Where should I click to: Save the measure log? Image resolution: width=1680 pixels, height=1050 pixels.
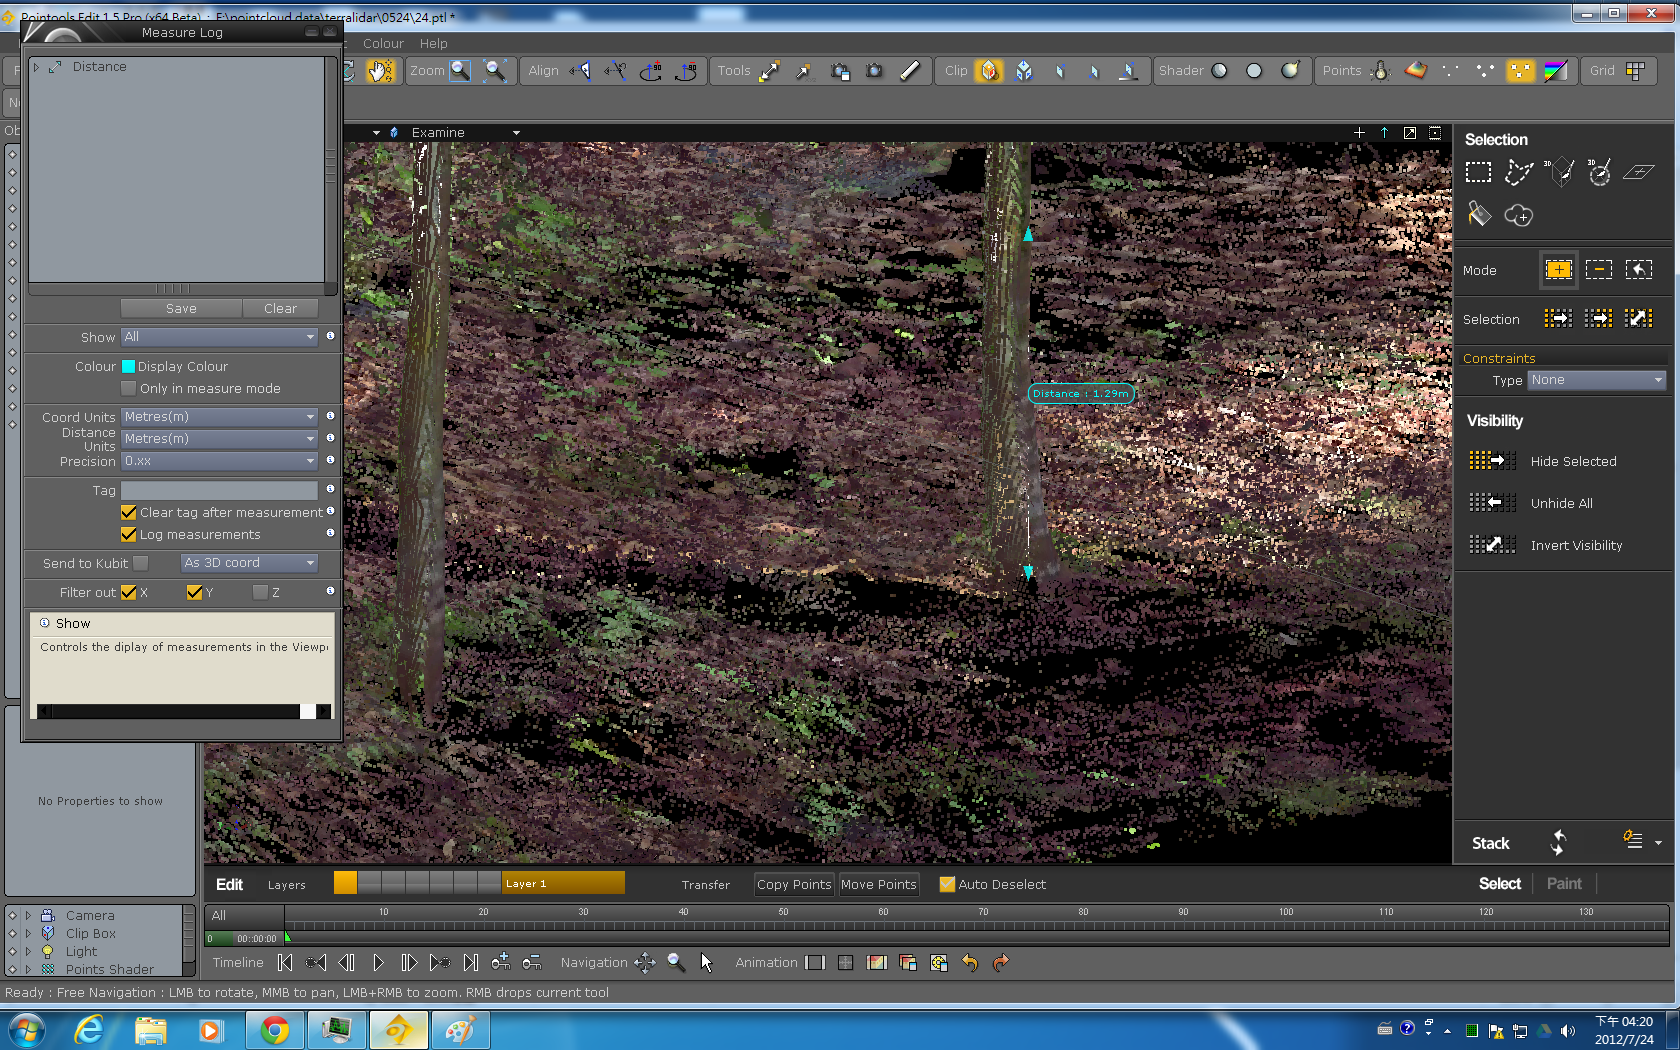pos(181,308)
